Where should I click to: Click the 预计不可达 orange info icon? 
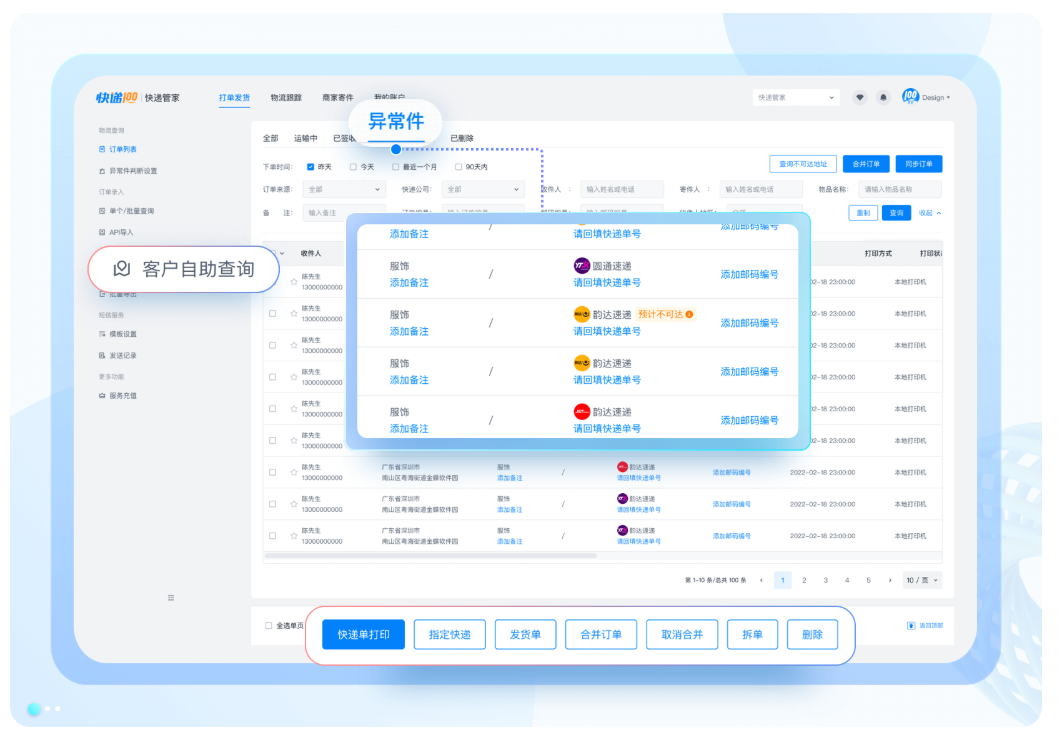[690, 314]
